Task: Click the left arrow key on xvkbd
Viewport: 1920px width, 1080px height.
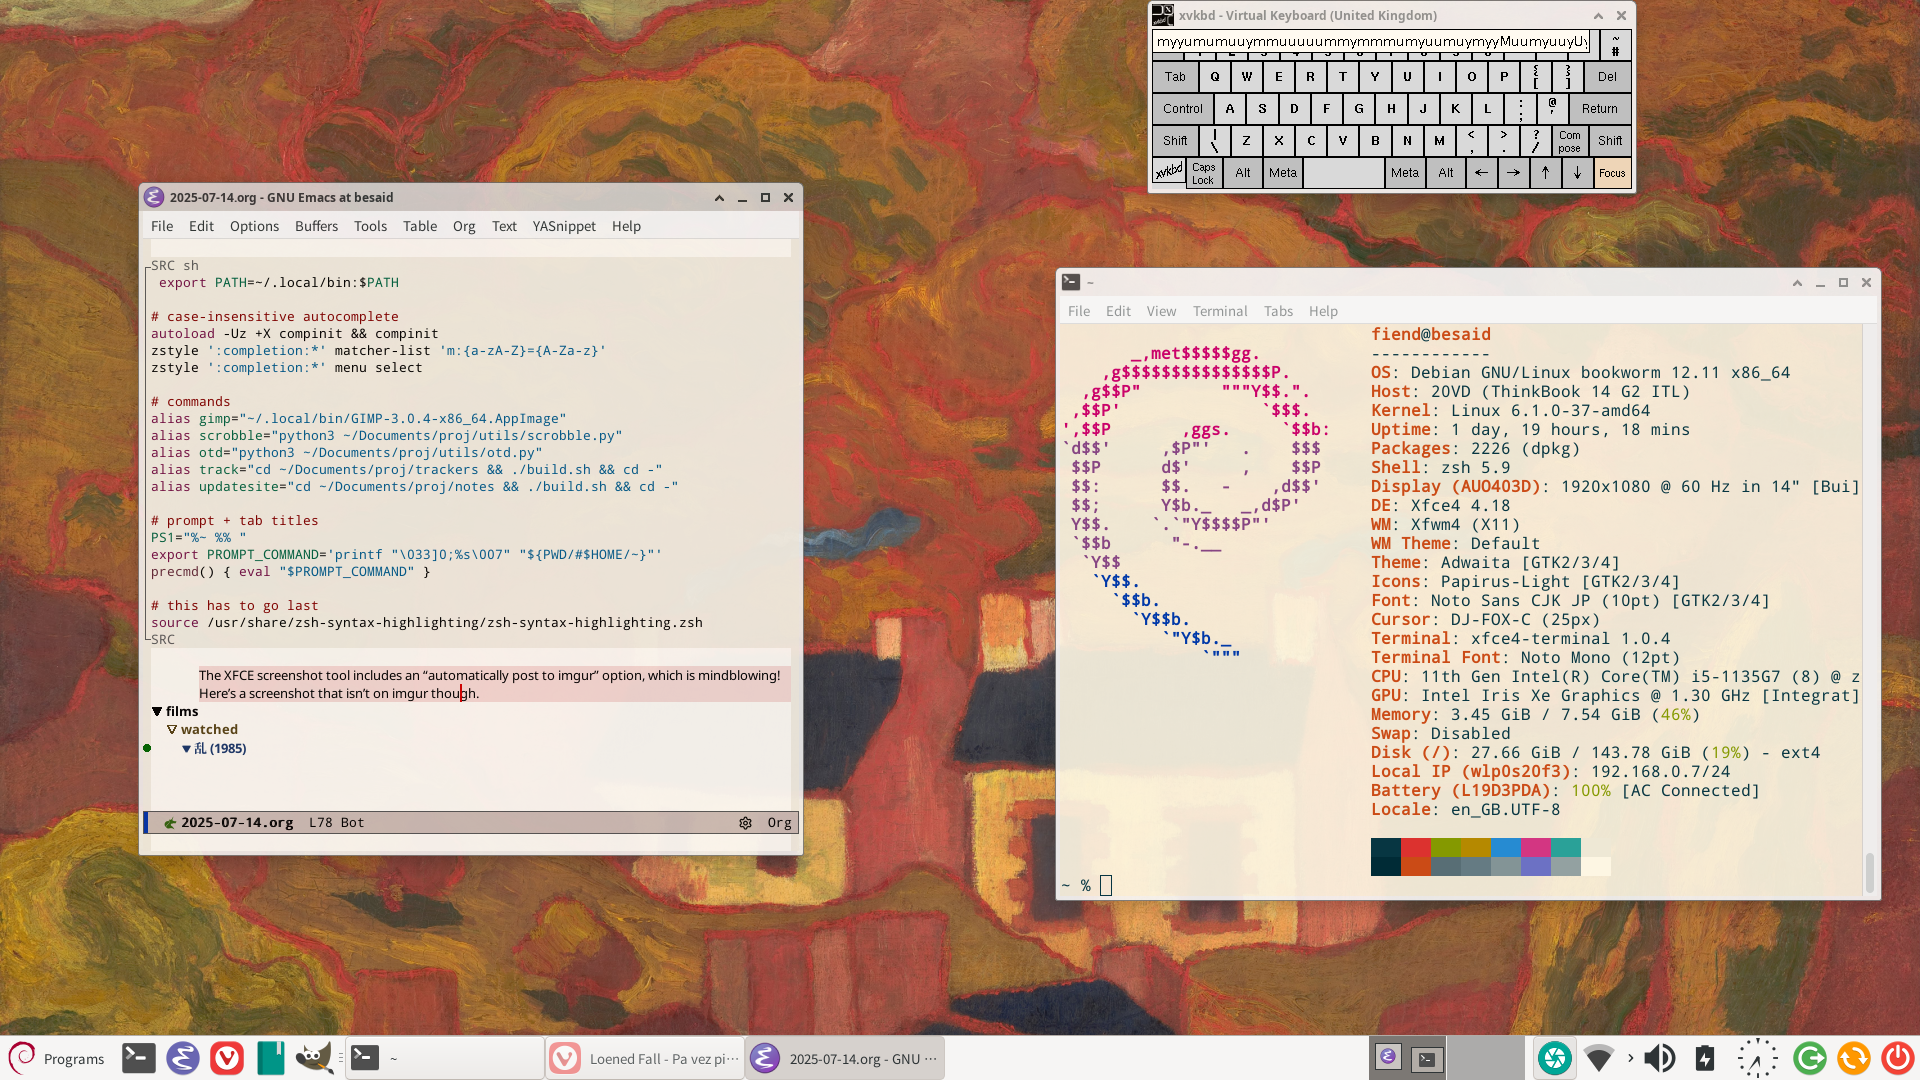Action: (x=1481, y=173)
